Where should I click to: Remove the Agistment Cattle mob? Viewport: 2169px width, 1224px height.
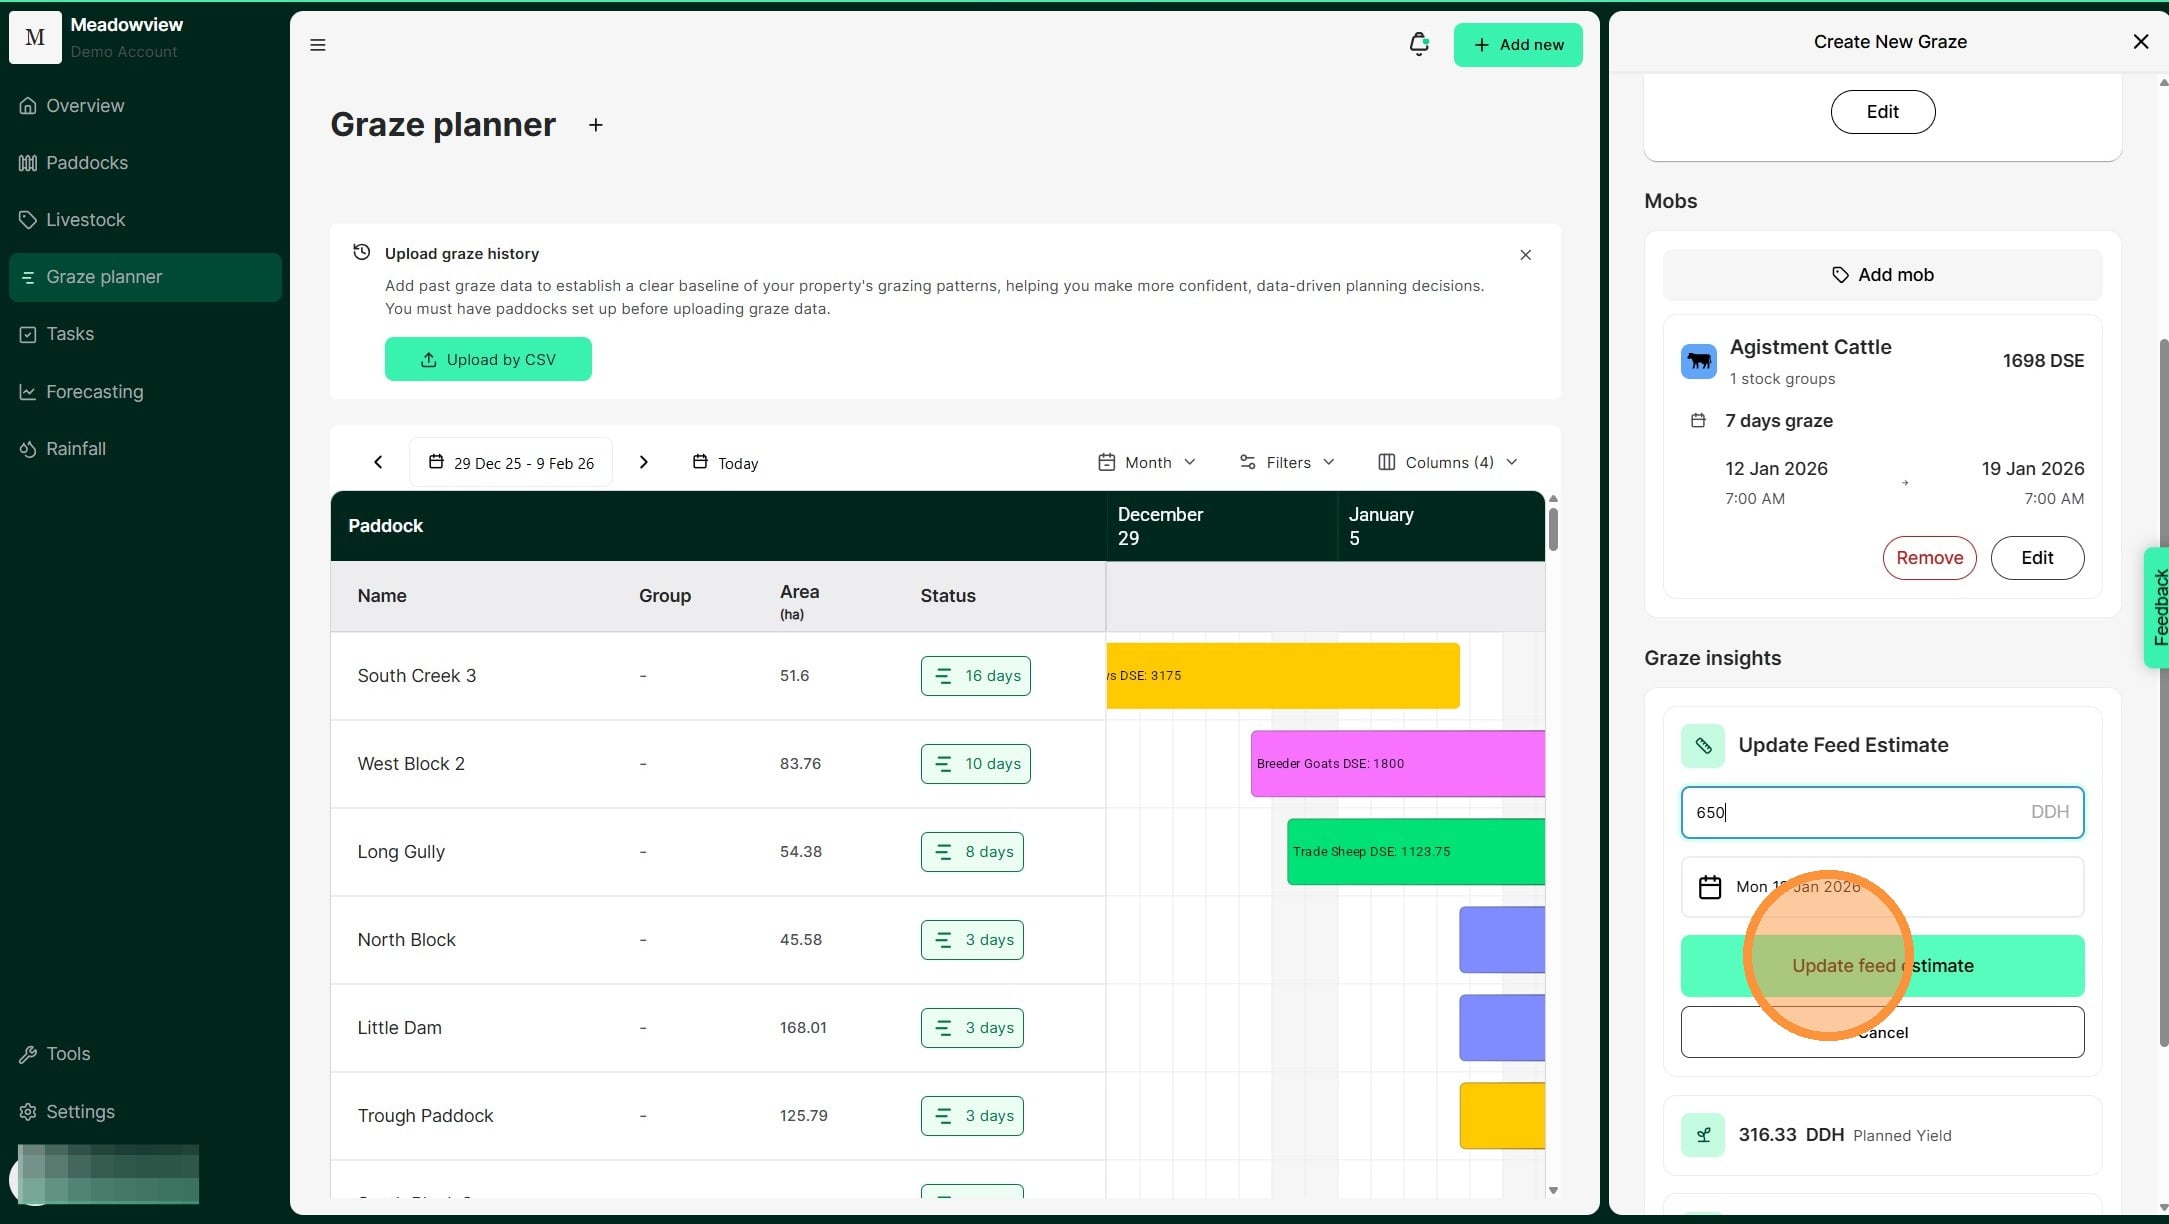coord(1928,558)
